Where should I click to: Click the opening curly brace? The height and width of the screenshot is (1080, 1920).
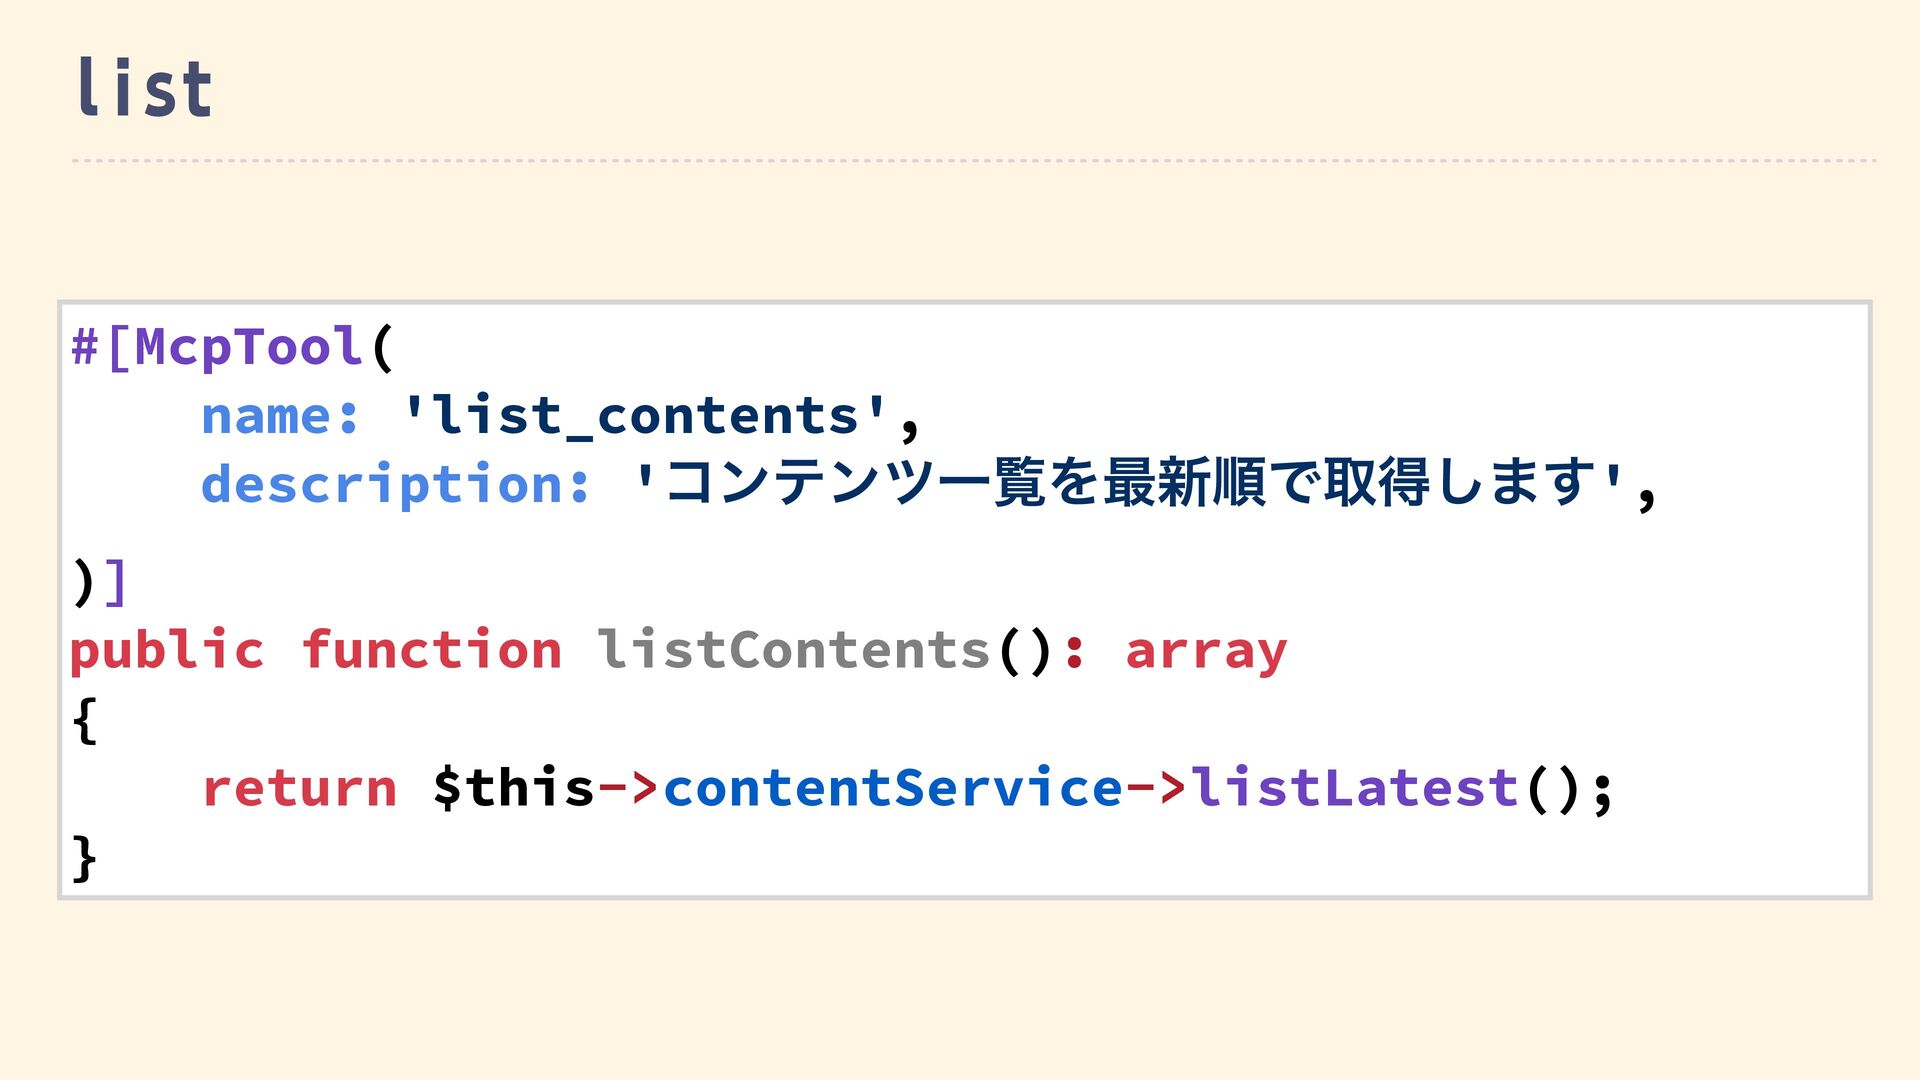pyautogui.click(x=85, y=720)
